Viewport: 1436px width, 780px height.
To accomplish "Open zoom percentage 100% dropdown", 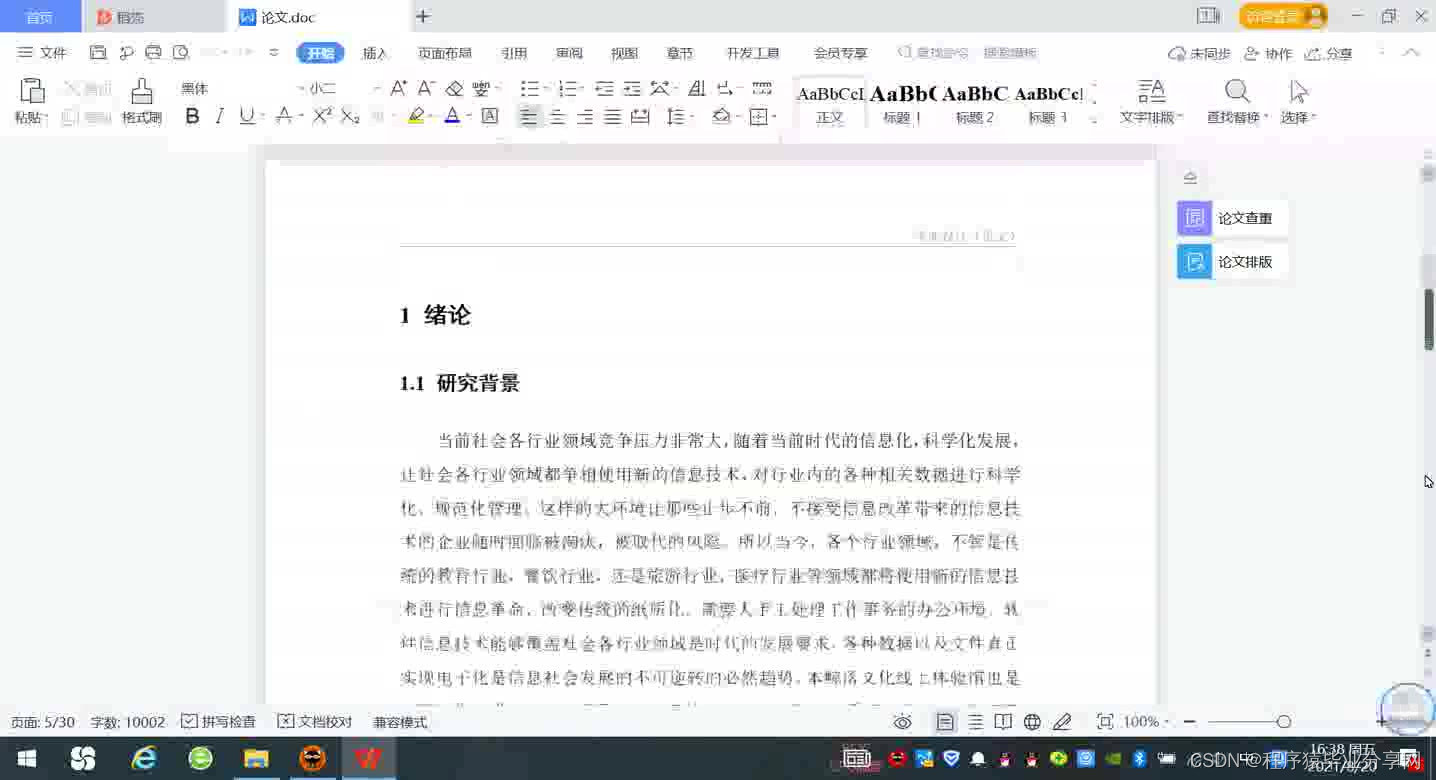I will tap(1146, 722).
